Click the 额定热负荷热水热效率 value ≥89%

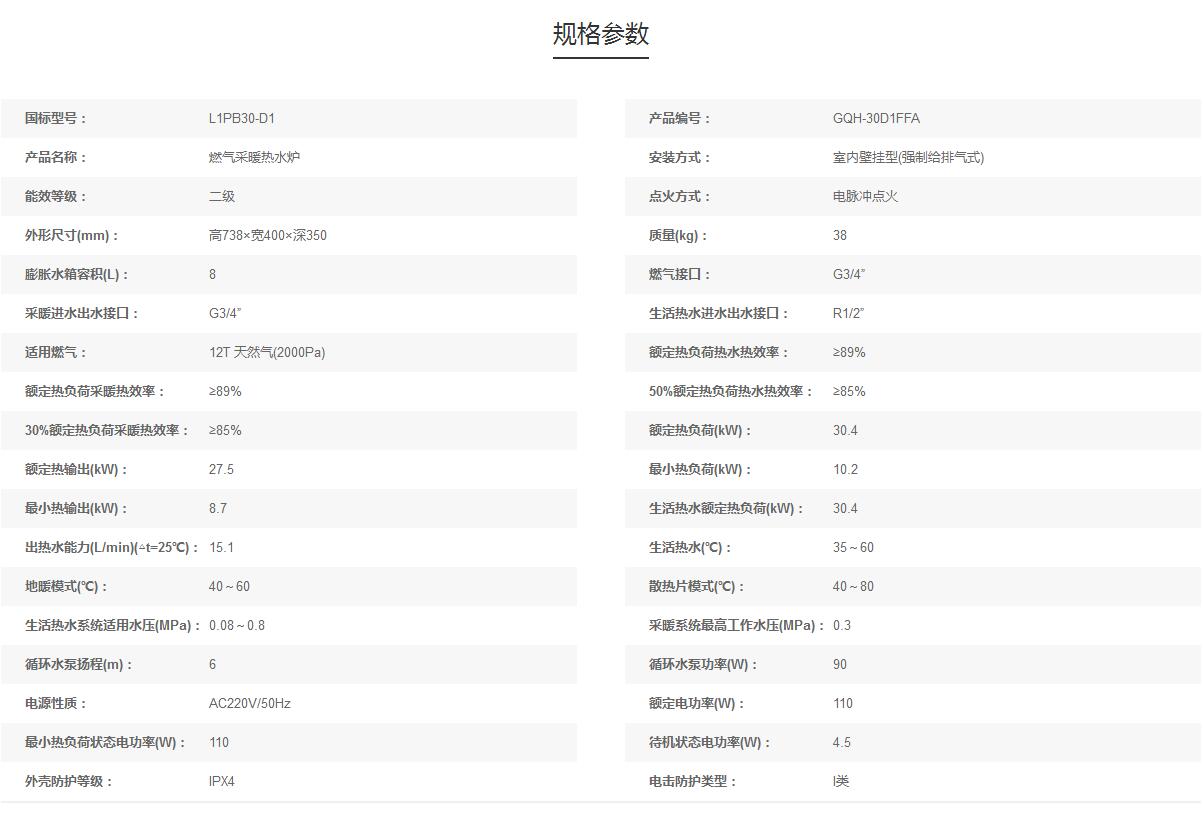(x=849, y=352)
